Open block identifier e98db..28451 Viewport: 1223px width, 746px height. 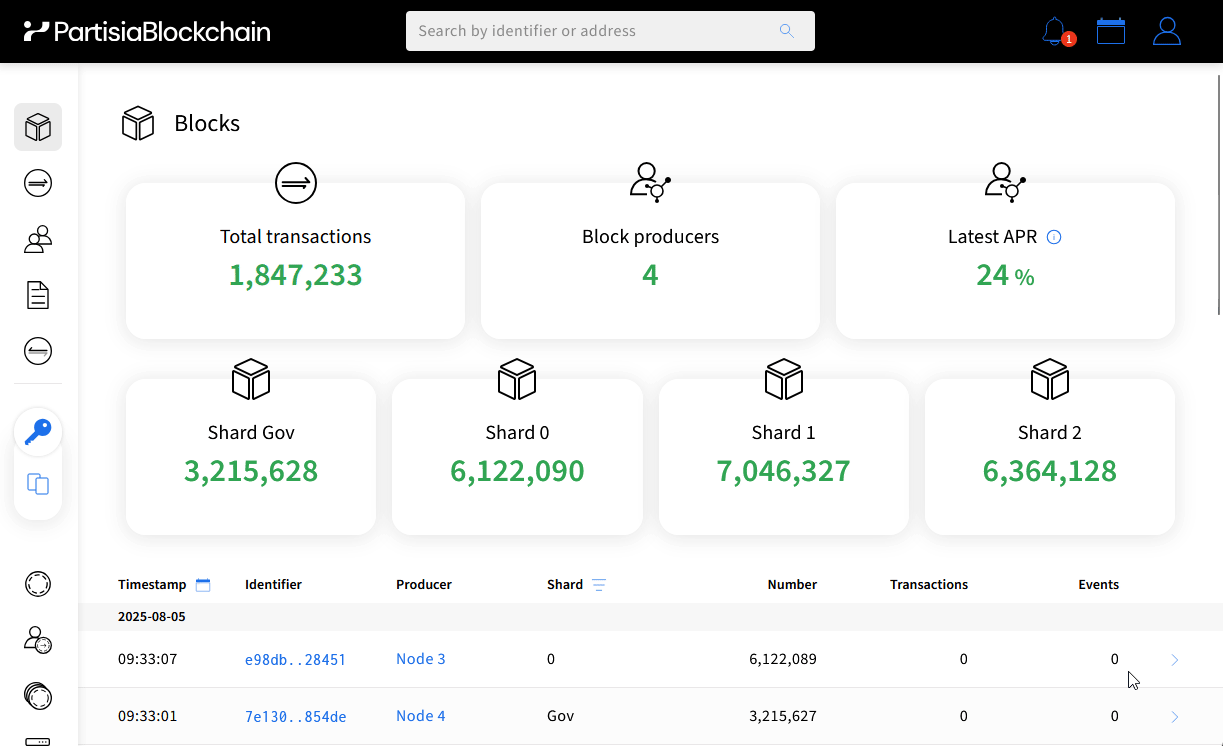pos(295,660)
